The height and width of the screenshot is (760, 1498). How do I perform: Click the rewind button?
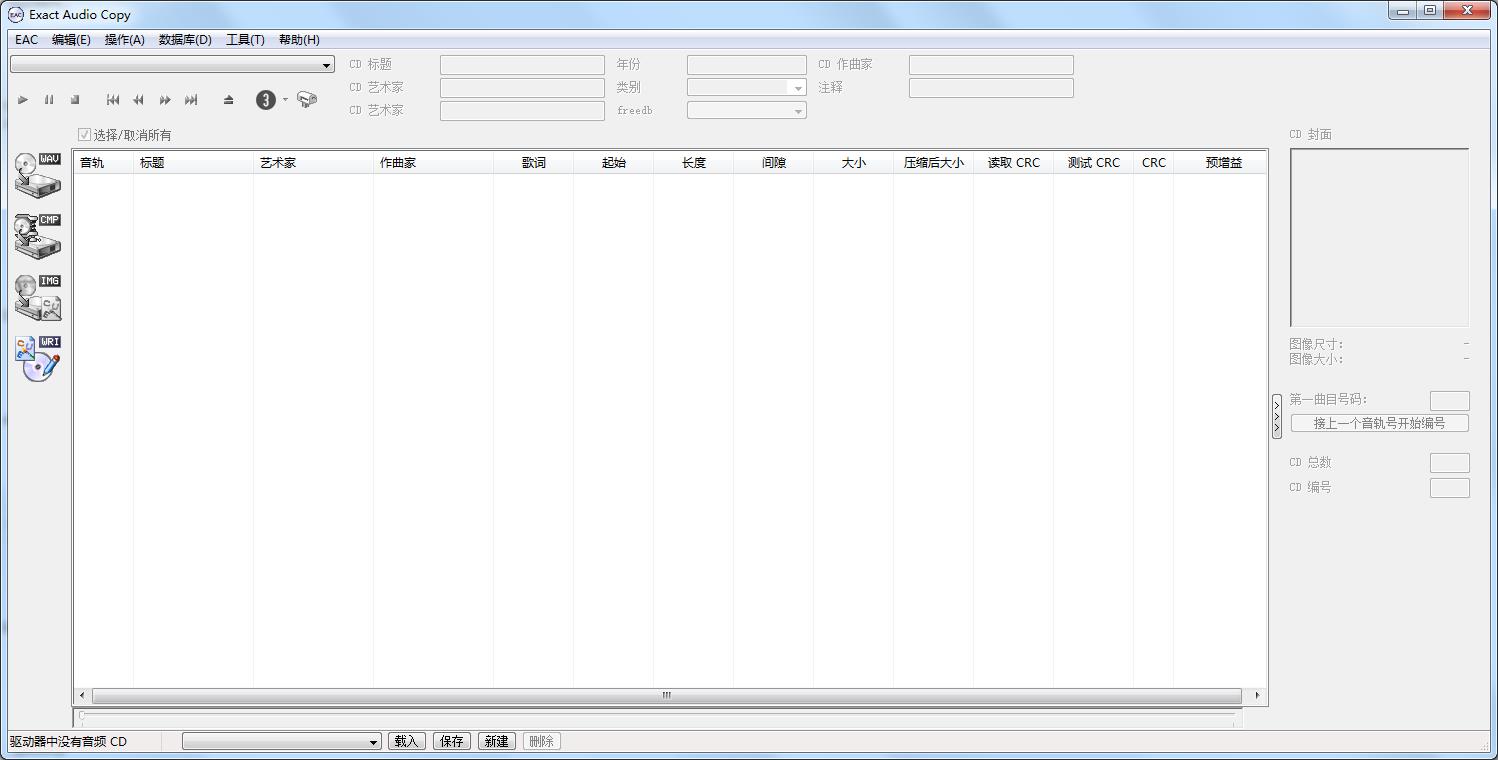139,100
